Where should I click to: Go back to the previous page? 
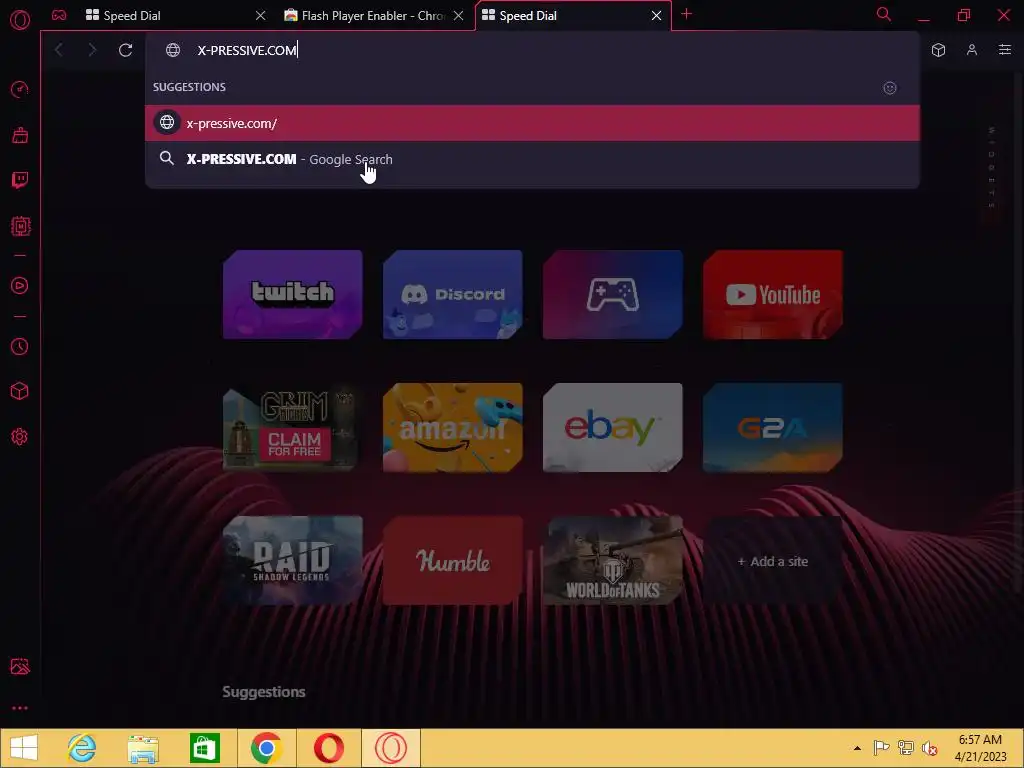point(59,50)
